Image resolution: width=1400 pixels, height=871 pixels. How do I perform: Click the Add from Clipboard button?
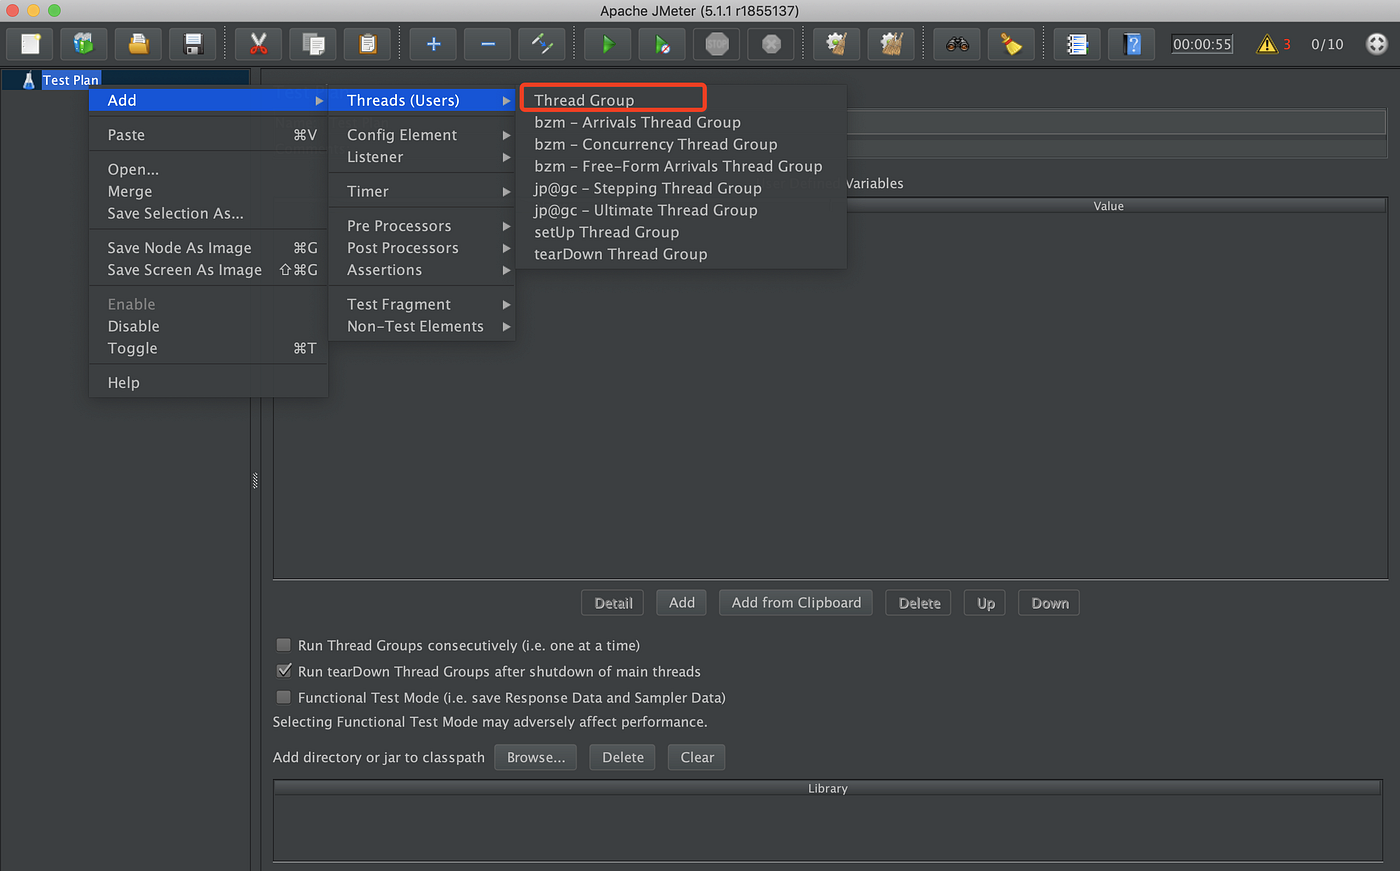(795, 602)
